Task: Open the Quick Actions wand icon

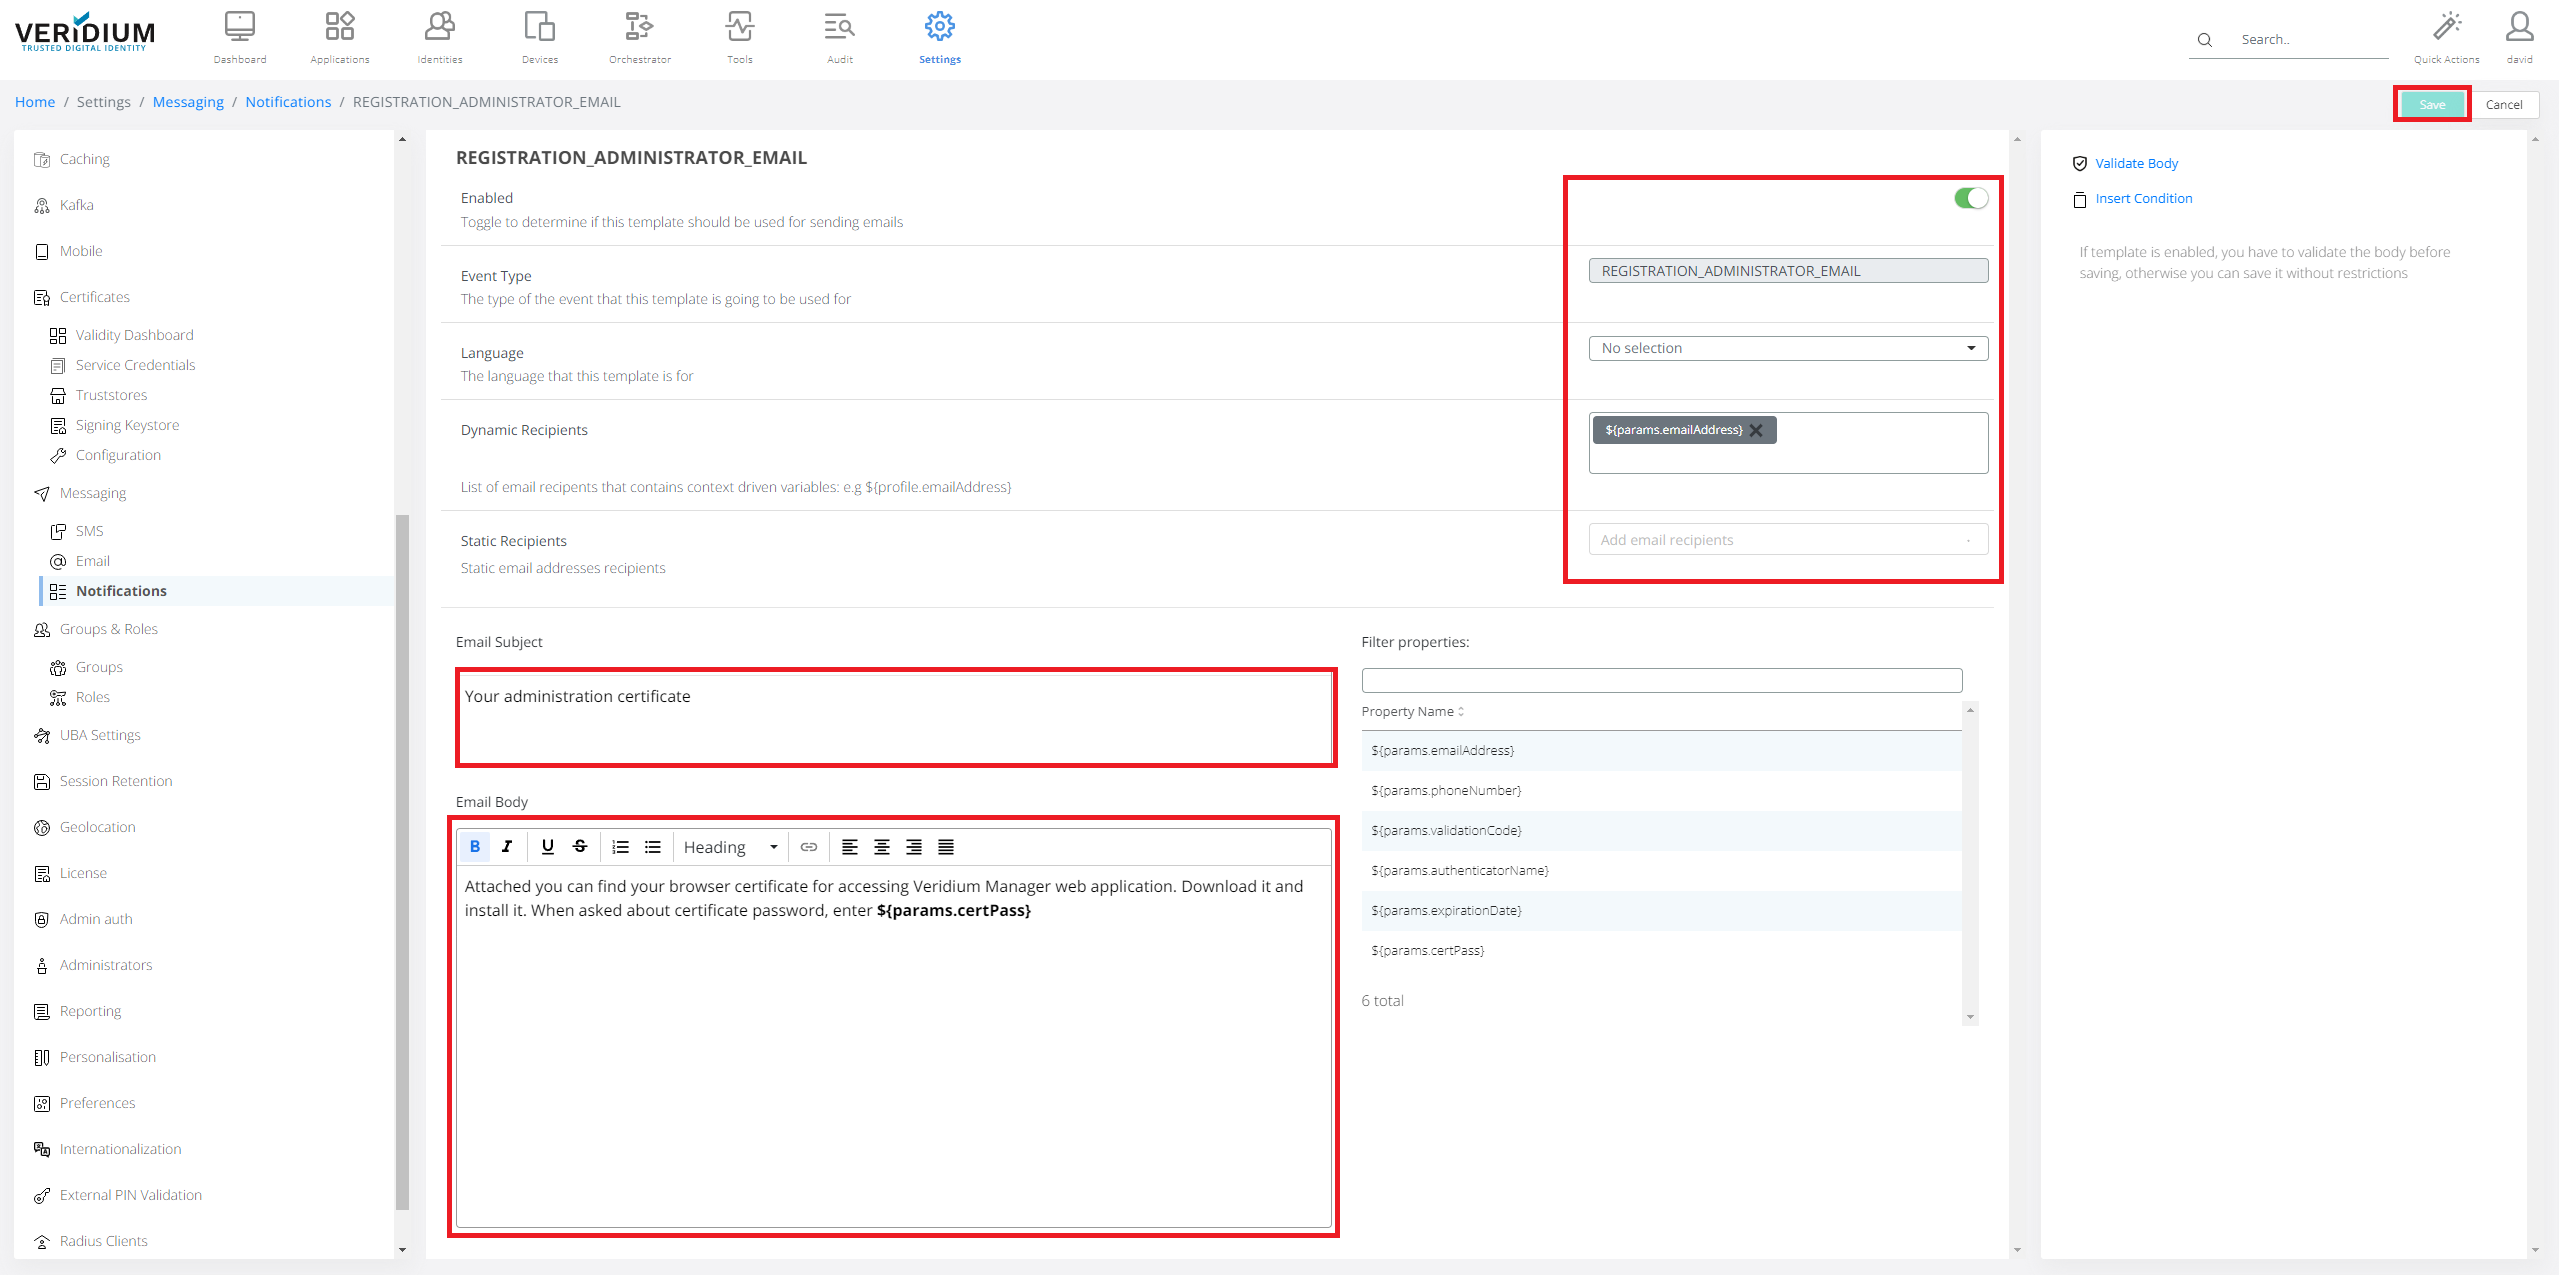Action: click(x=2446, y=27)
